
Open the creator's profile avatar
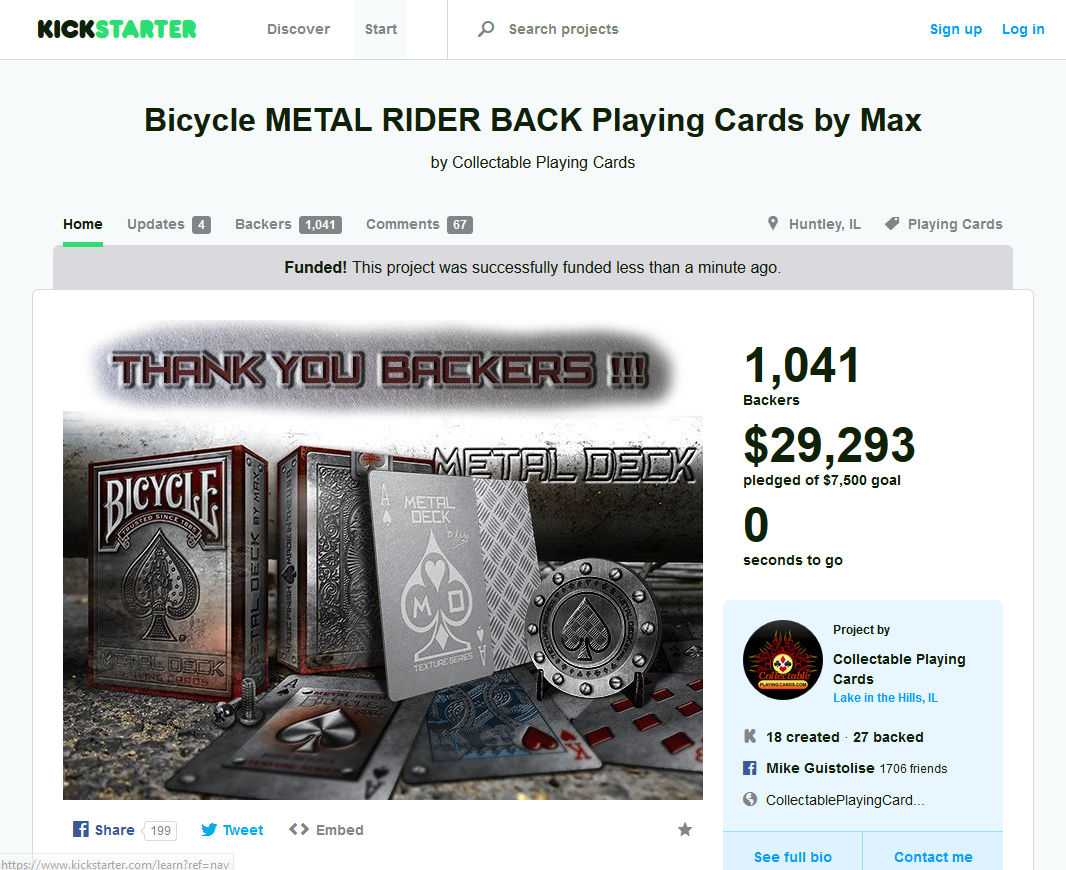[783, 660]
